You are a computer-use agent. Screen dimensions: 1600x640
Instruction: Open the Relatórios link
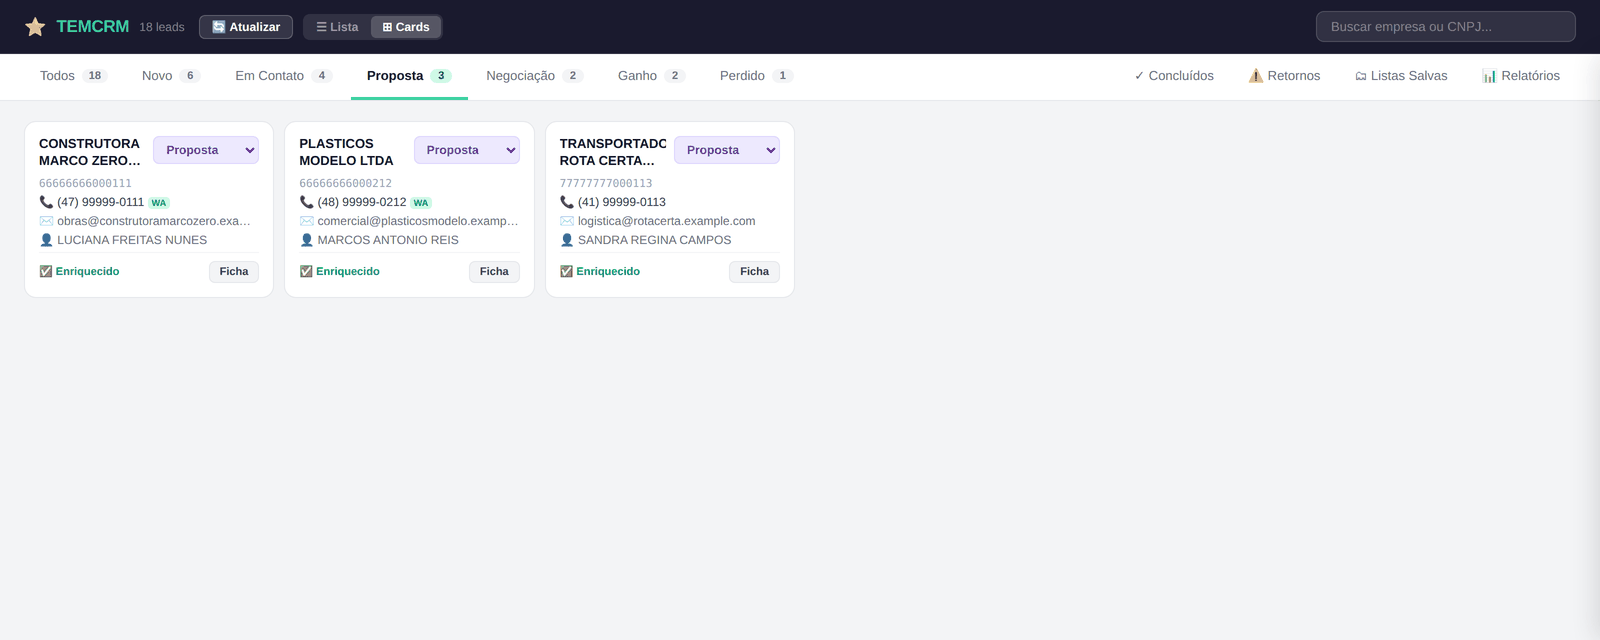(1521, 76)
